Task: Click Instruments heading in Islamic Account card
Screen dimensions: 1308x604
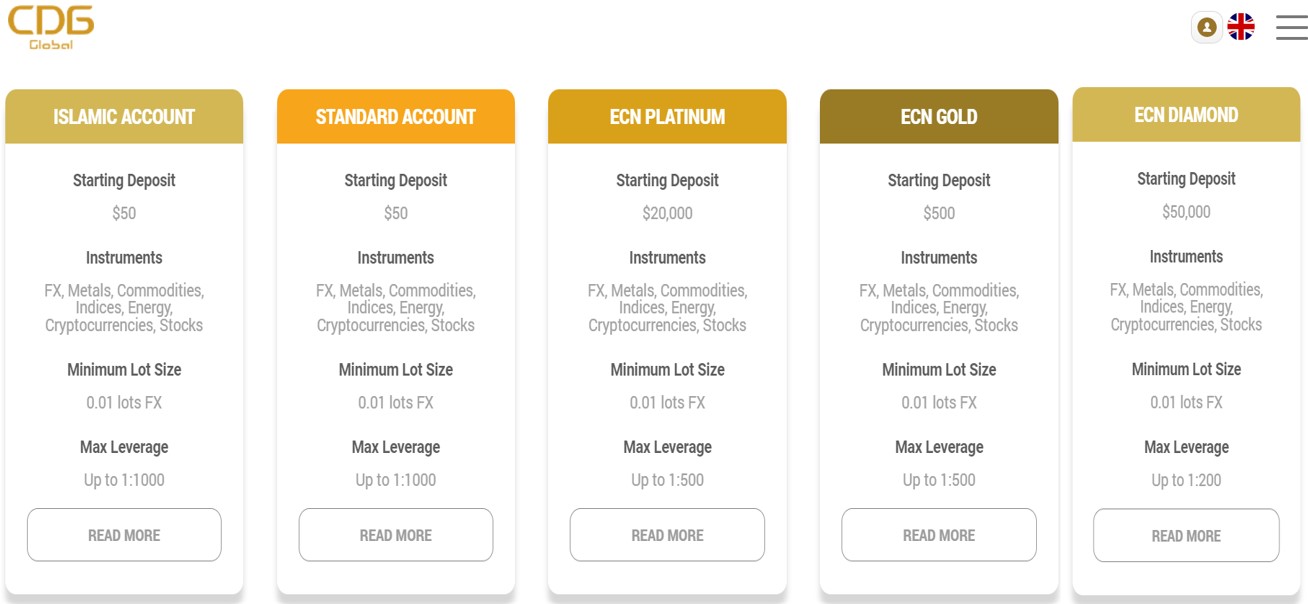Action: click(124, 257)
